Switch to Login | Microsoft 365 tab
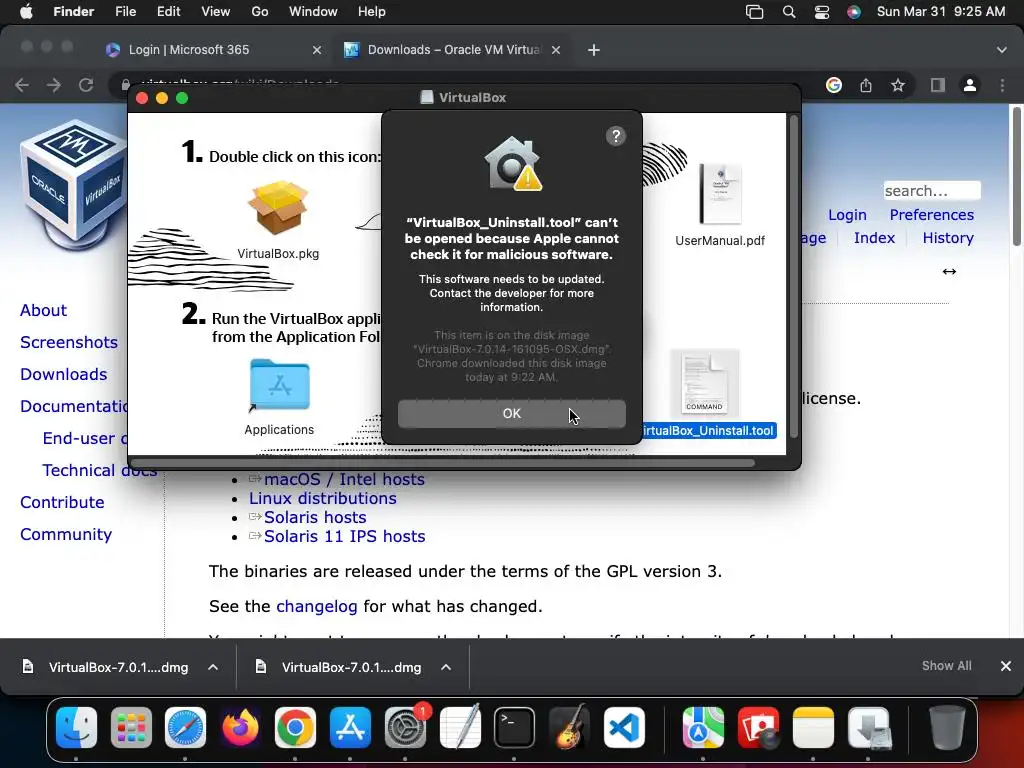Viewport: 1024px width, 768px height. [213, 50]
